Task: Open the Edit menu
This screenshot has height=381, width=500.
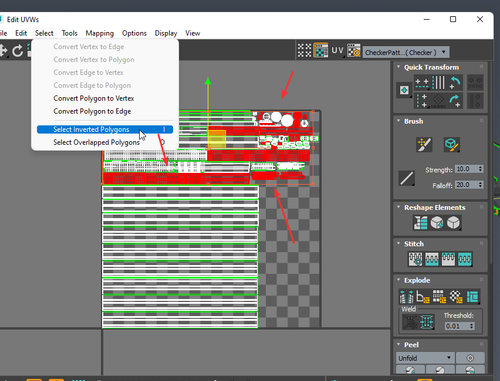Action: (x=21, y=33)
